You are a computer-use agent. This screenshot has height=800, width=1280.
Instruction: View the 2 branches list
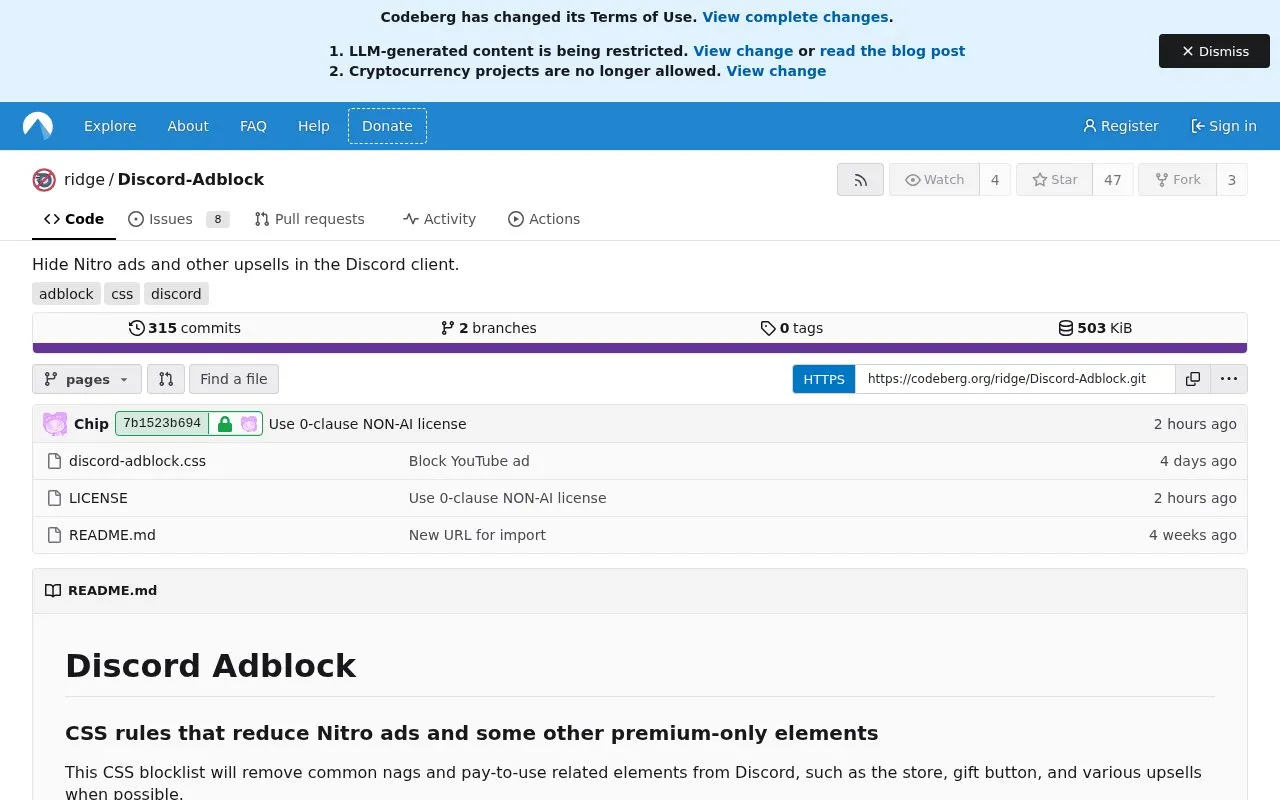(x=488, y=328)
